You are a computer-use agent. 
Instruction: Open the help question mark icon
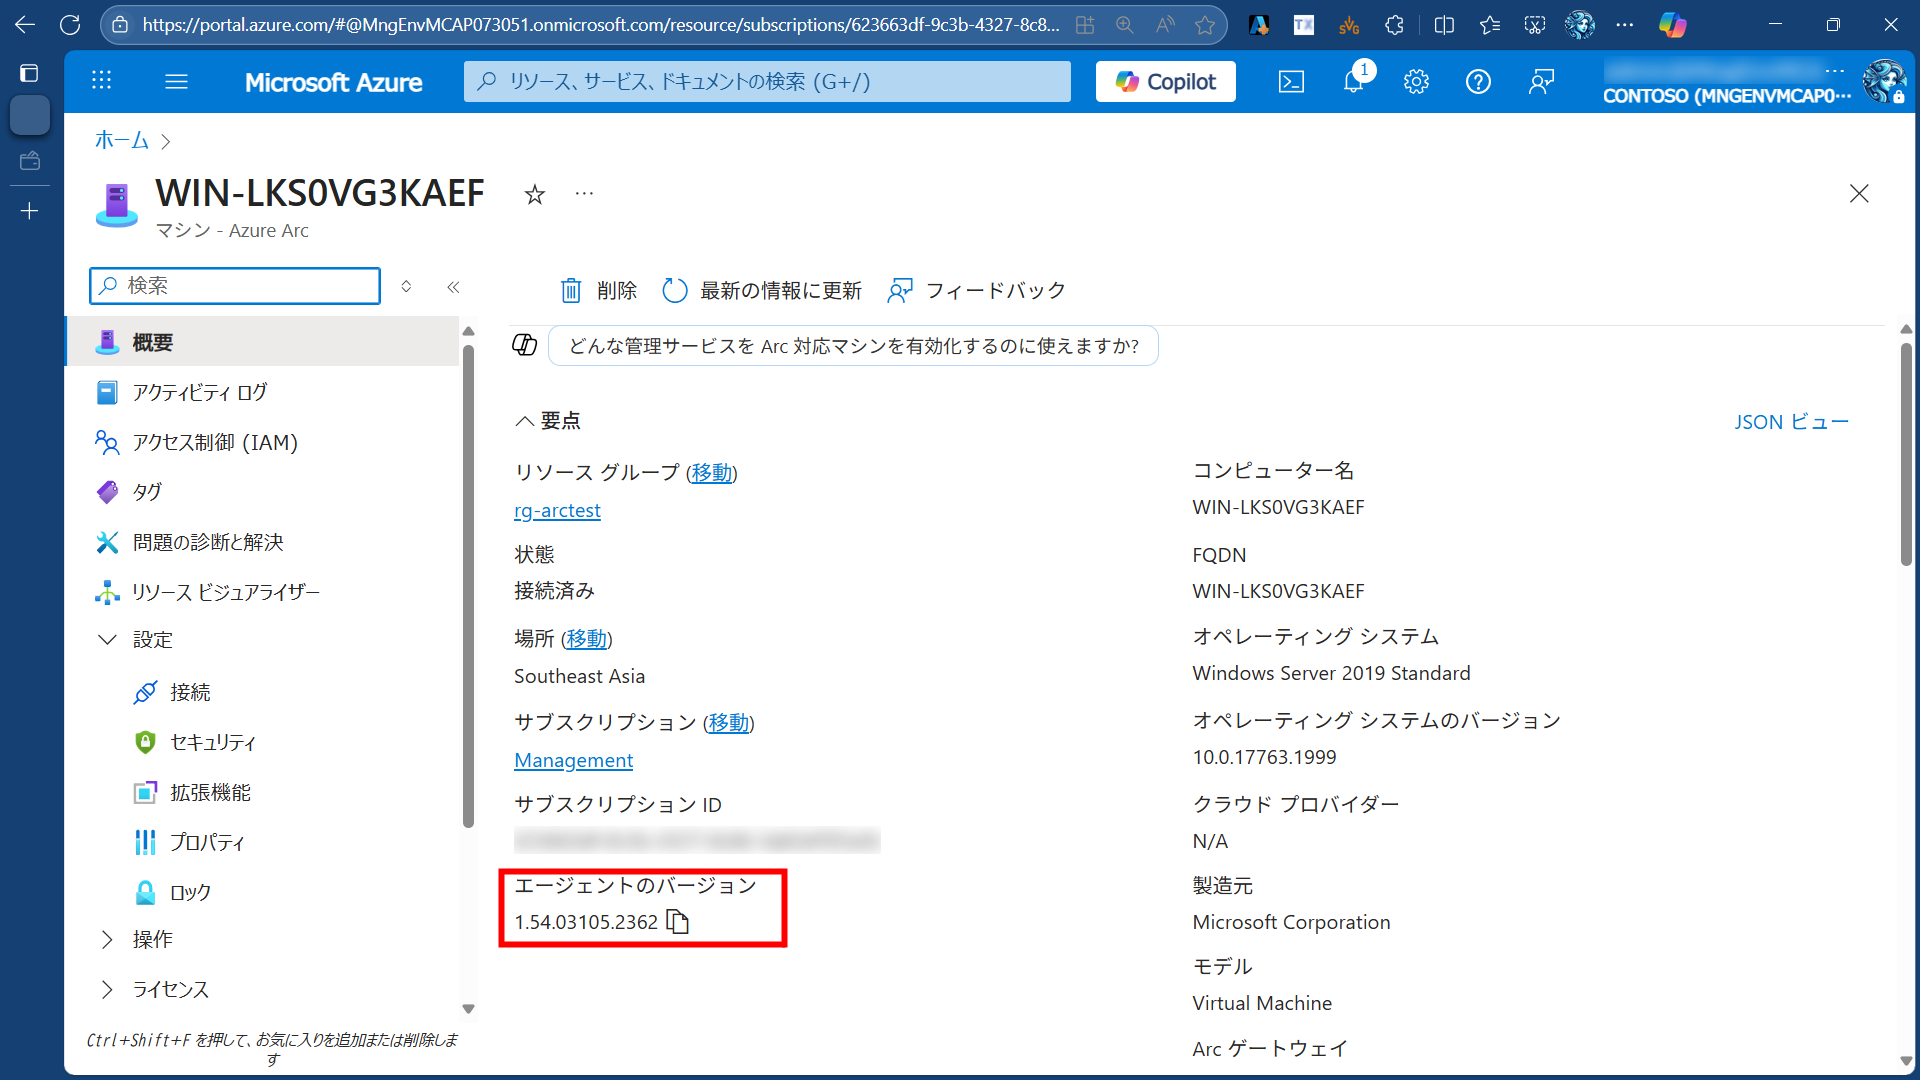coord(1478,82)
